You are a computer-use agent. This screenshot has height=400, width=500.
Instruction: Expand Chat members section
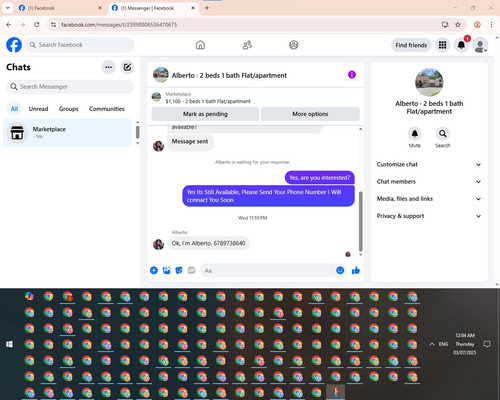pos(429,182)
